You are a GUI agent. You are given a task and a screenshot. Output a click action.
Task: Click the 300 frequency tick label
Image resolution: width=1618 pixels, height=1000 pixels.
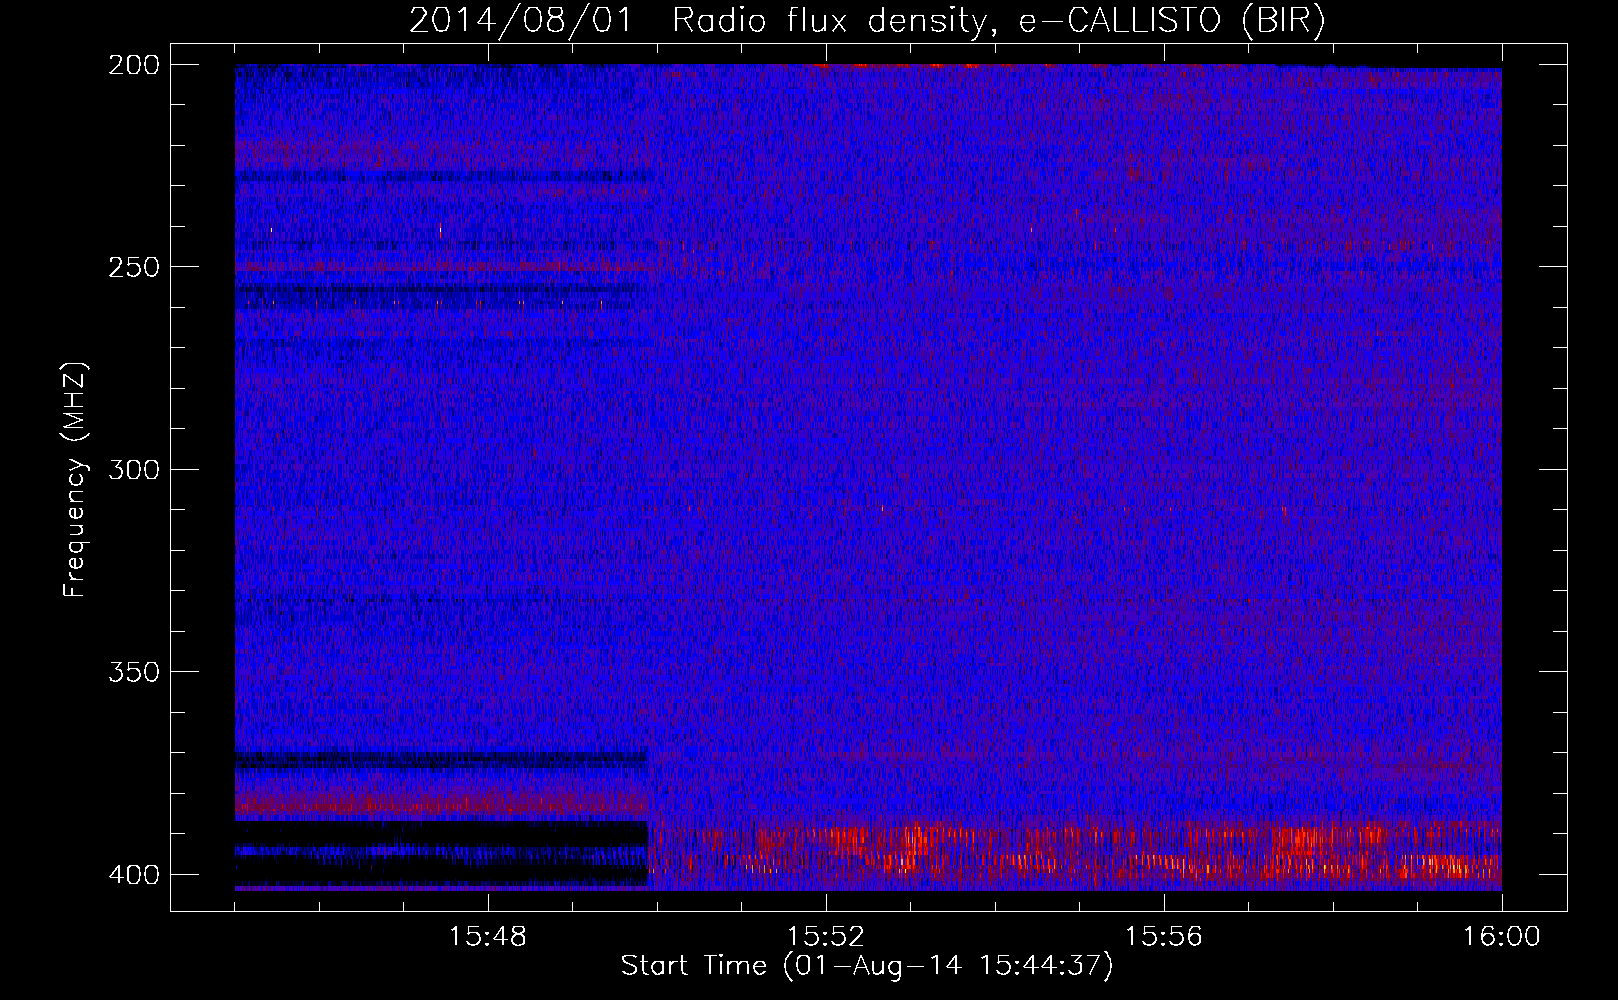click(x=134, y=469)
